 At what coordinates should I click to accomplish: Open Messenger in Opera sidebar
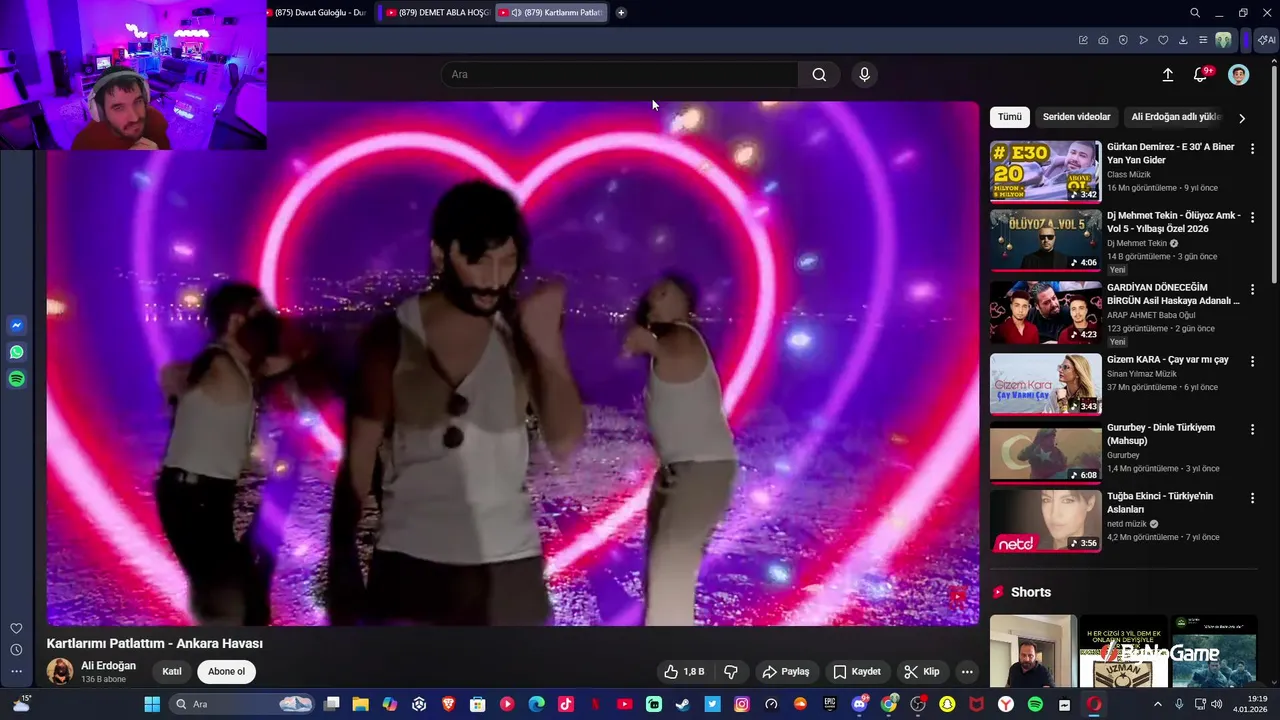coord(16,325)
